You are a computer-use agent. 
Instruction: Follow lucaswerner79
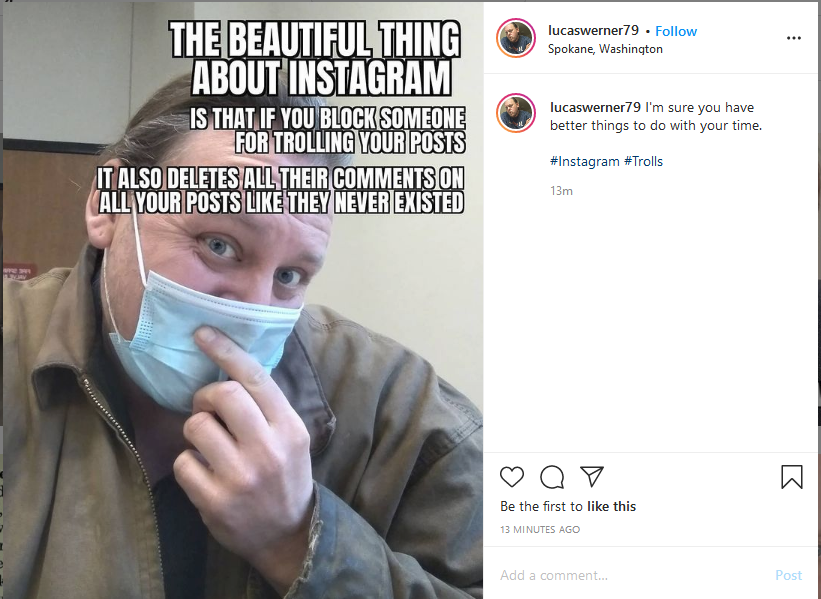coord(676,31)
